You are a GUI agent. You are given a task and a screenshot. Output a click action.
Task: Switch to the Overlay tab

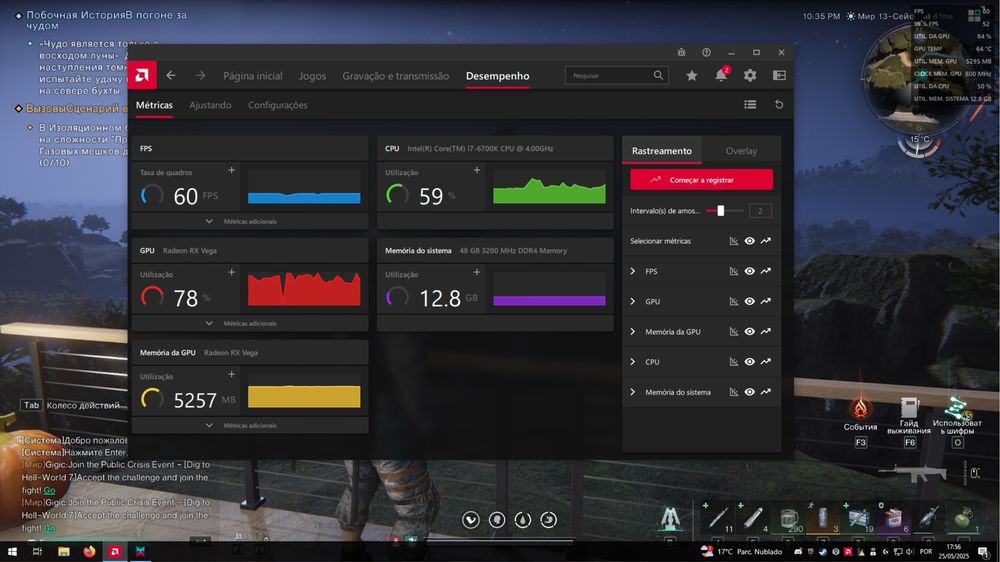(x=741, y=151)
